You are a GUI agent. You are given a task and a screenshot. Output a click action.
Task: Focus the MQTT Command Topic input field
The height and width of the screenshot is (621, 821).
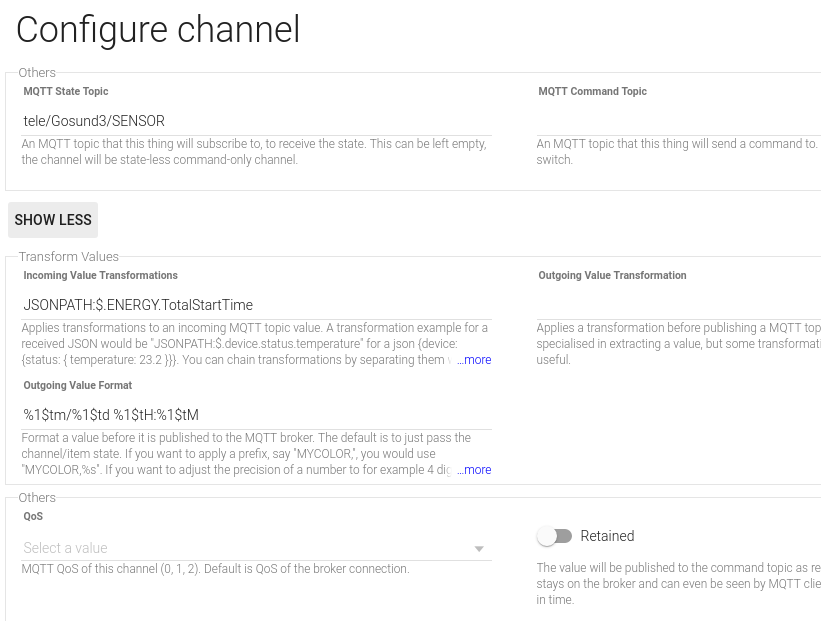(678, 121)
